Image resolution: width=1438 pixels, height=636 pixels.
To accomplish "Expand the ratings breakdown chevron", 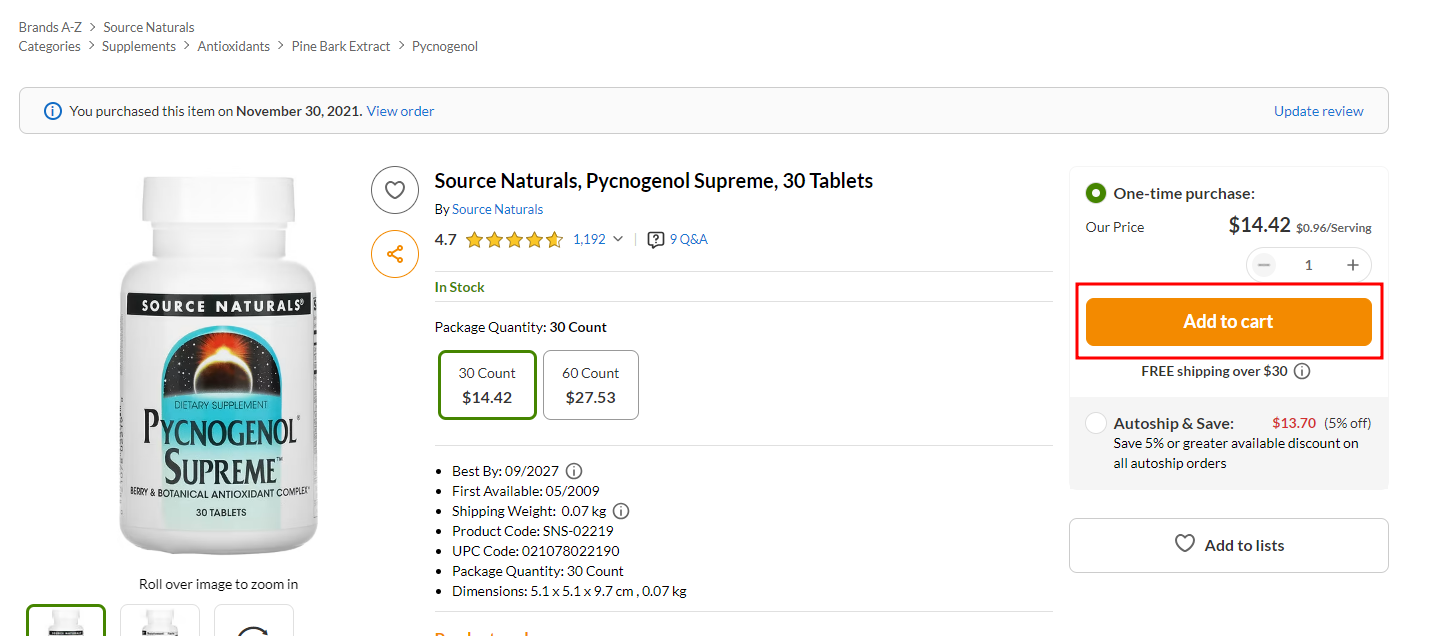I will pyautogui.click(x=618, y=239).
